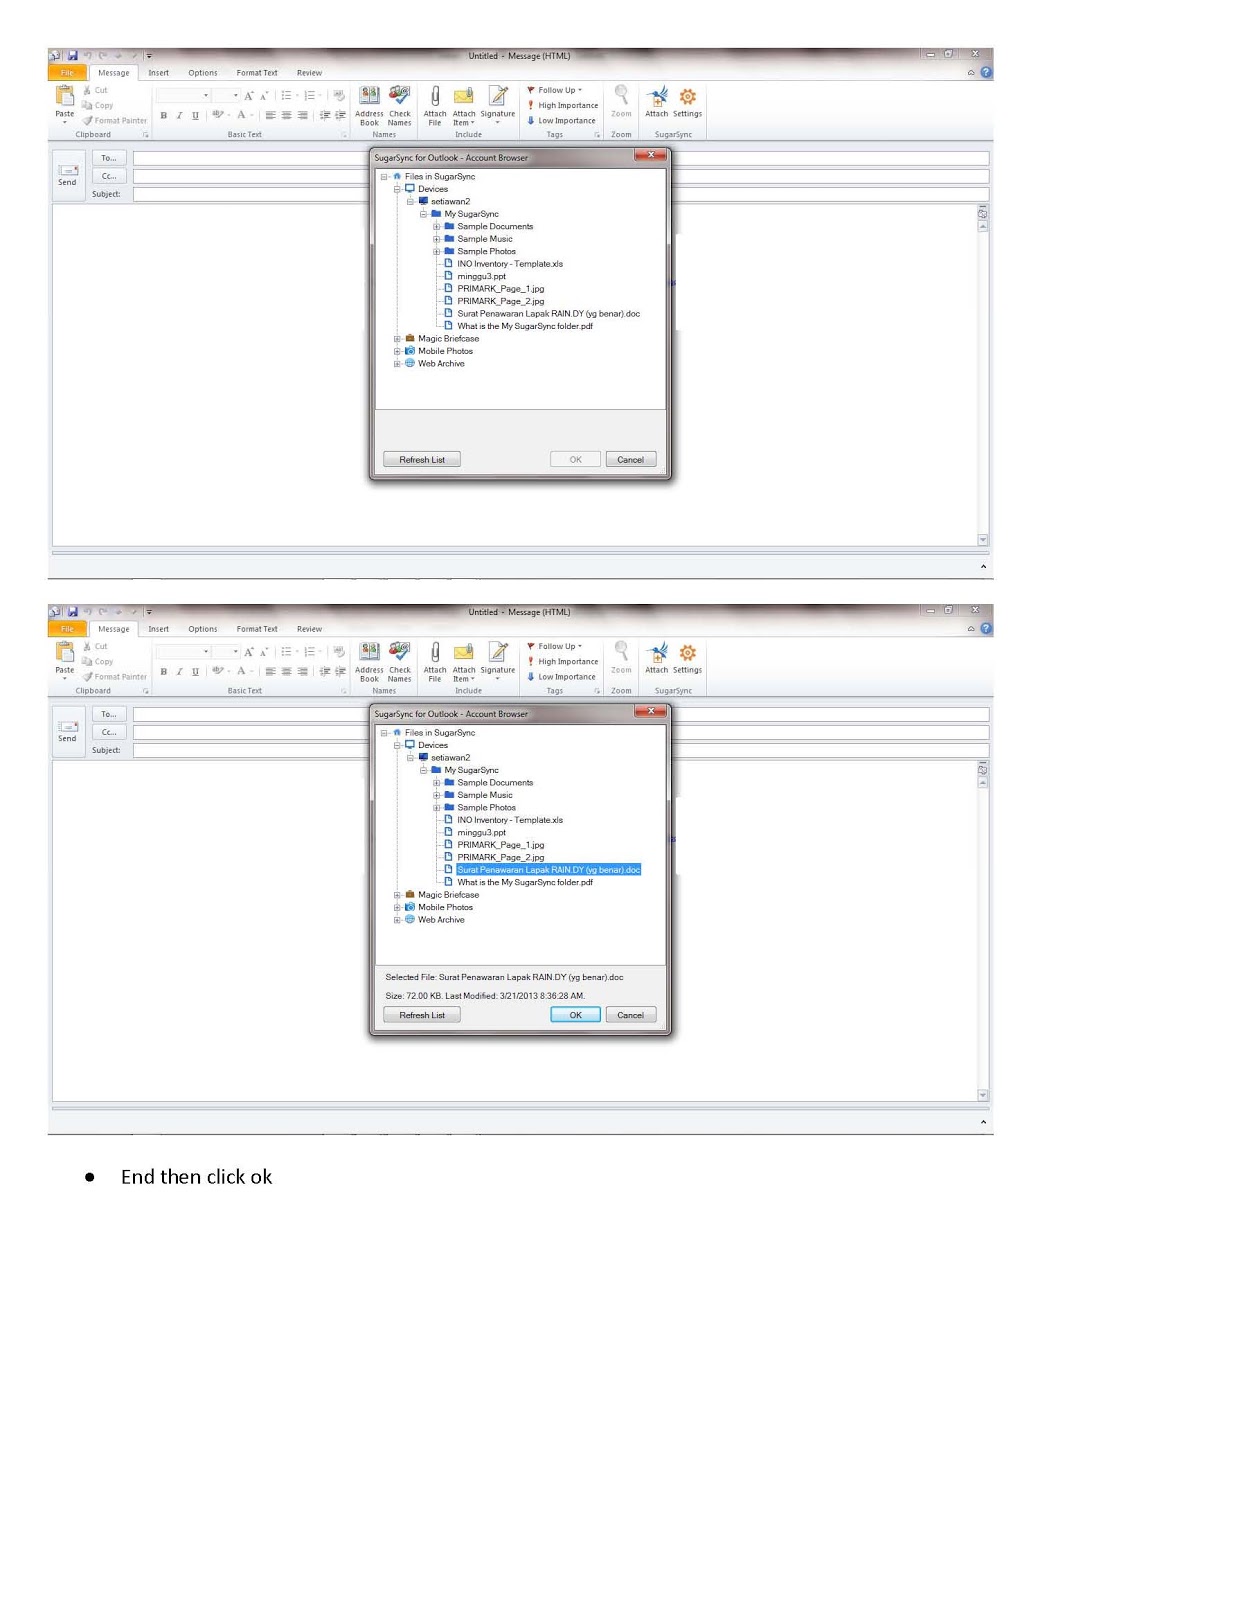Click Attach File paperclip in upper screenshot
Image resolution: width=1236 pixels, height=1600 pixels.
435,105
